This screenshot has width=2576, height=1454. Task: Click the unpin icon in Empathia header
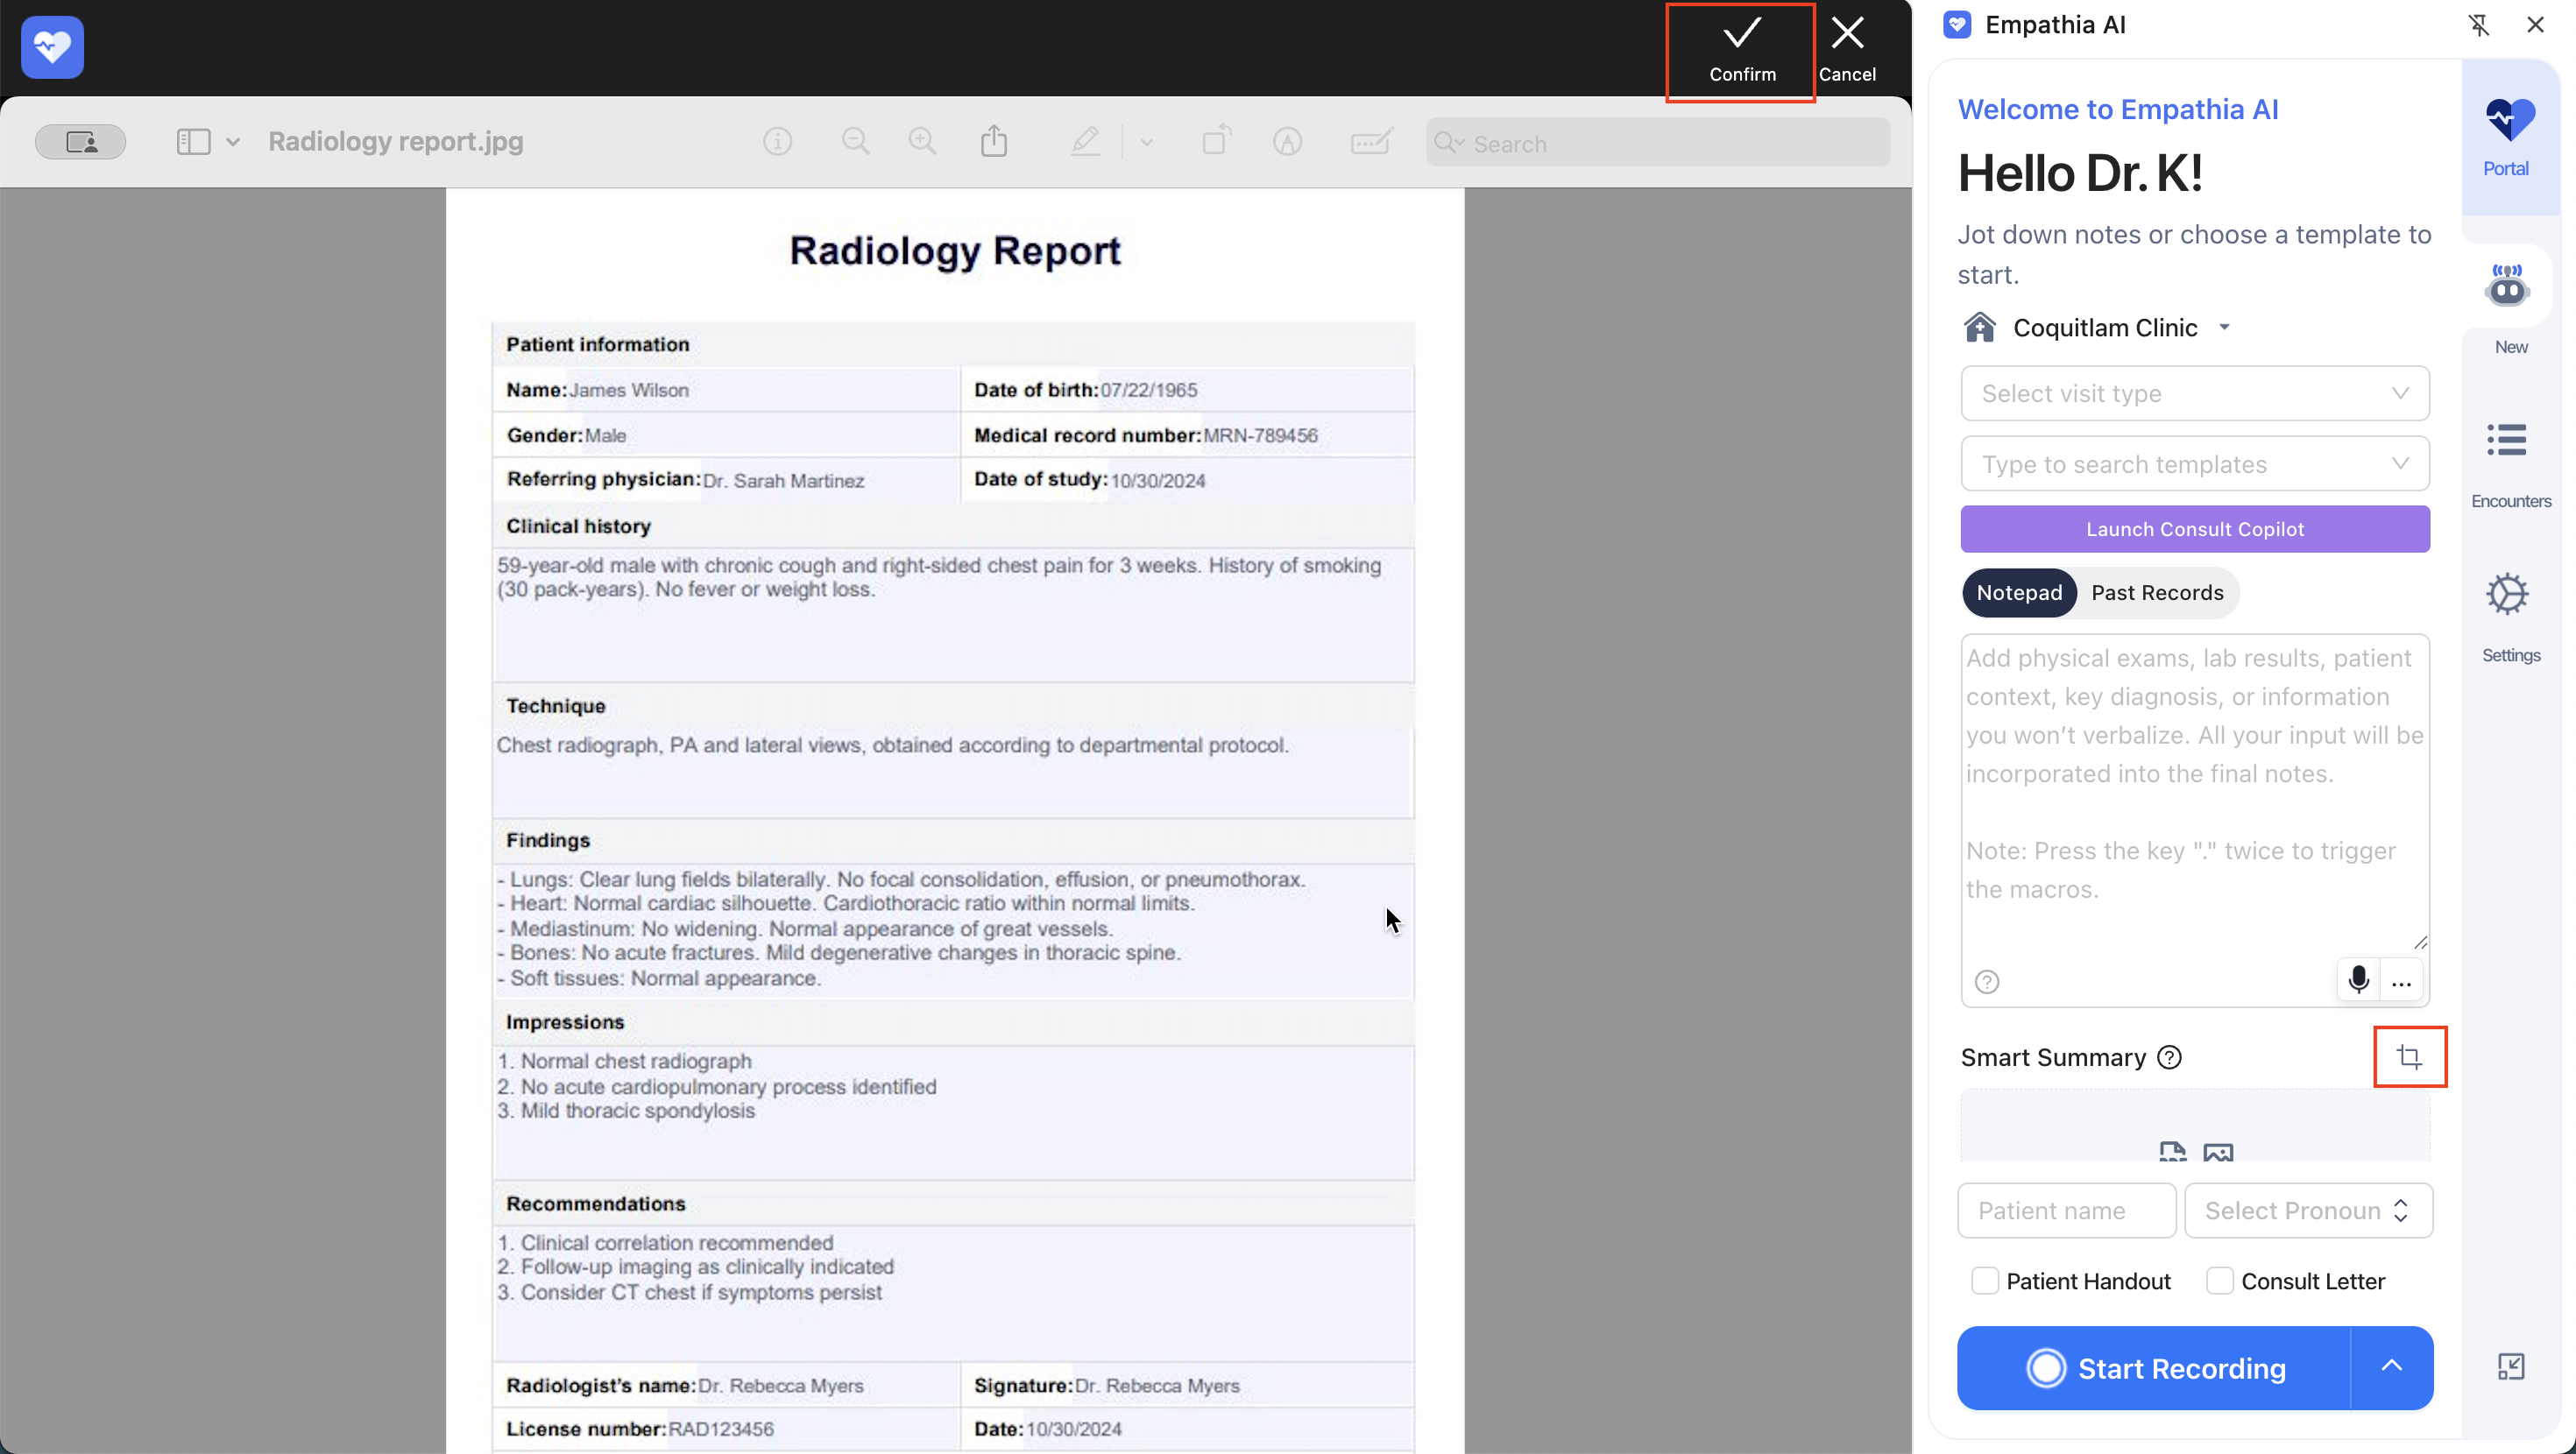pos(2478,25)
